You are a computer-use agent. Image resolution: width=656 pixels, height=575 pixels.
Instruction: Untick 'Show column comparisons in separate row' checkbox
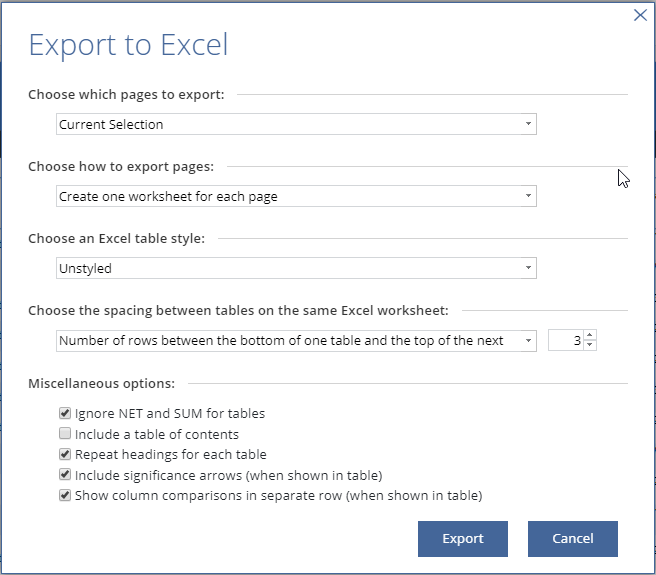[65, 496]
